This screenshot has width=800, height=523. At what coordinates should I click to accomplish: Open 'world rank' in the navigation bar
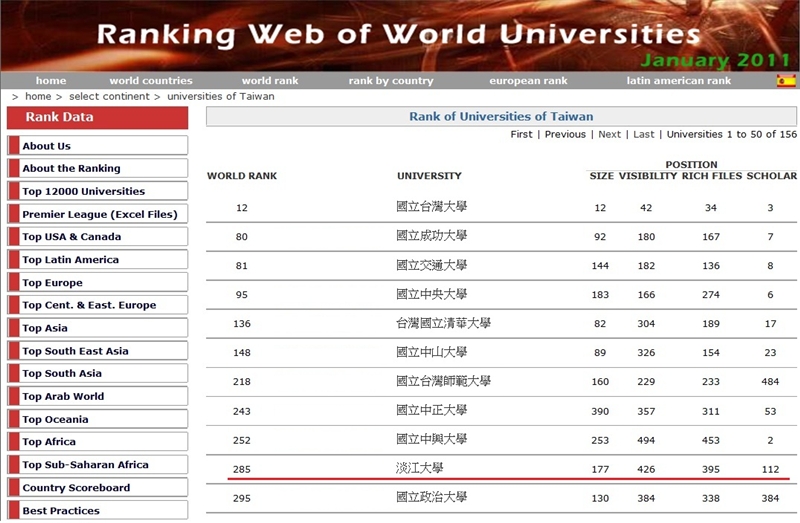click(270, 81)
